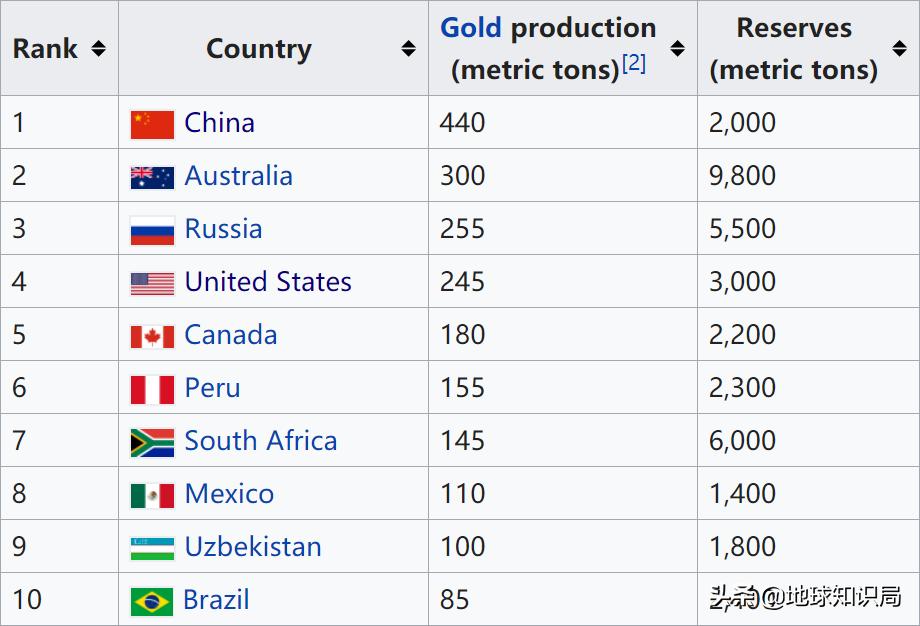Open the Gold link in header
Image resolution: width=920 pixels, height=626 pixels.
471,28
